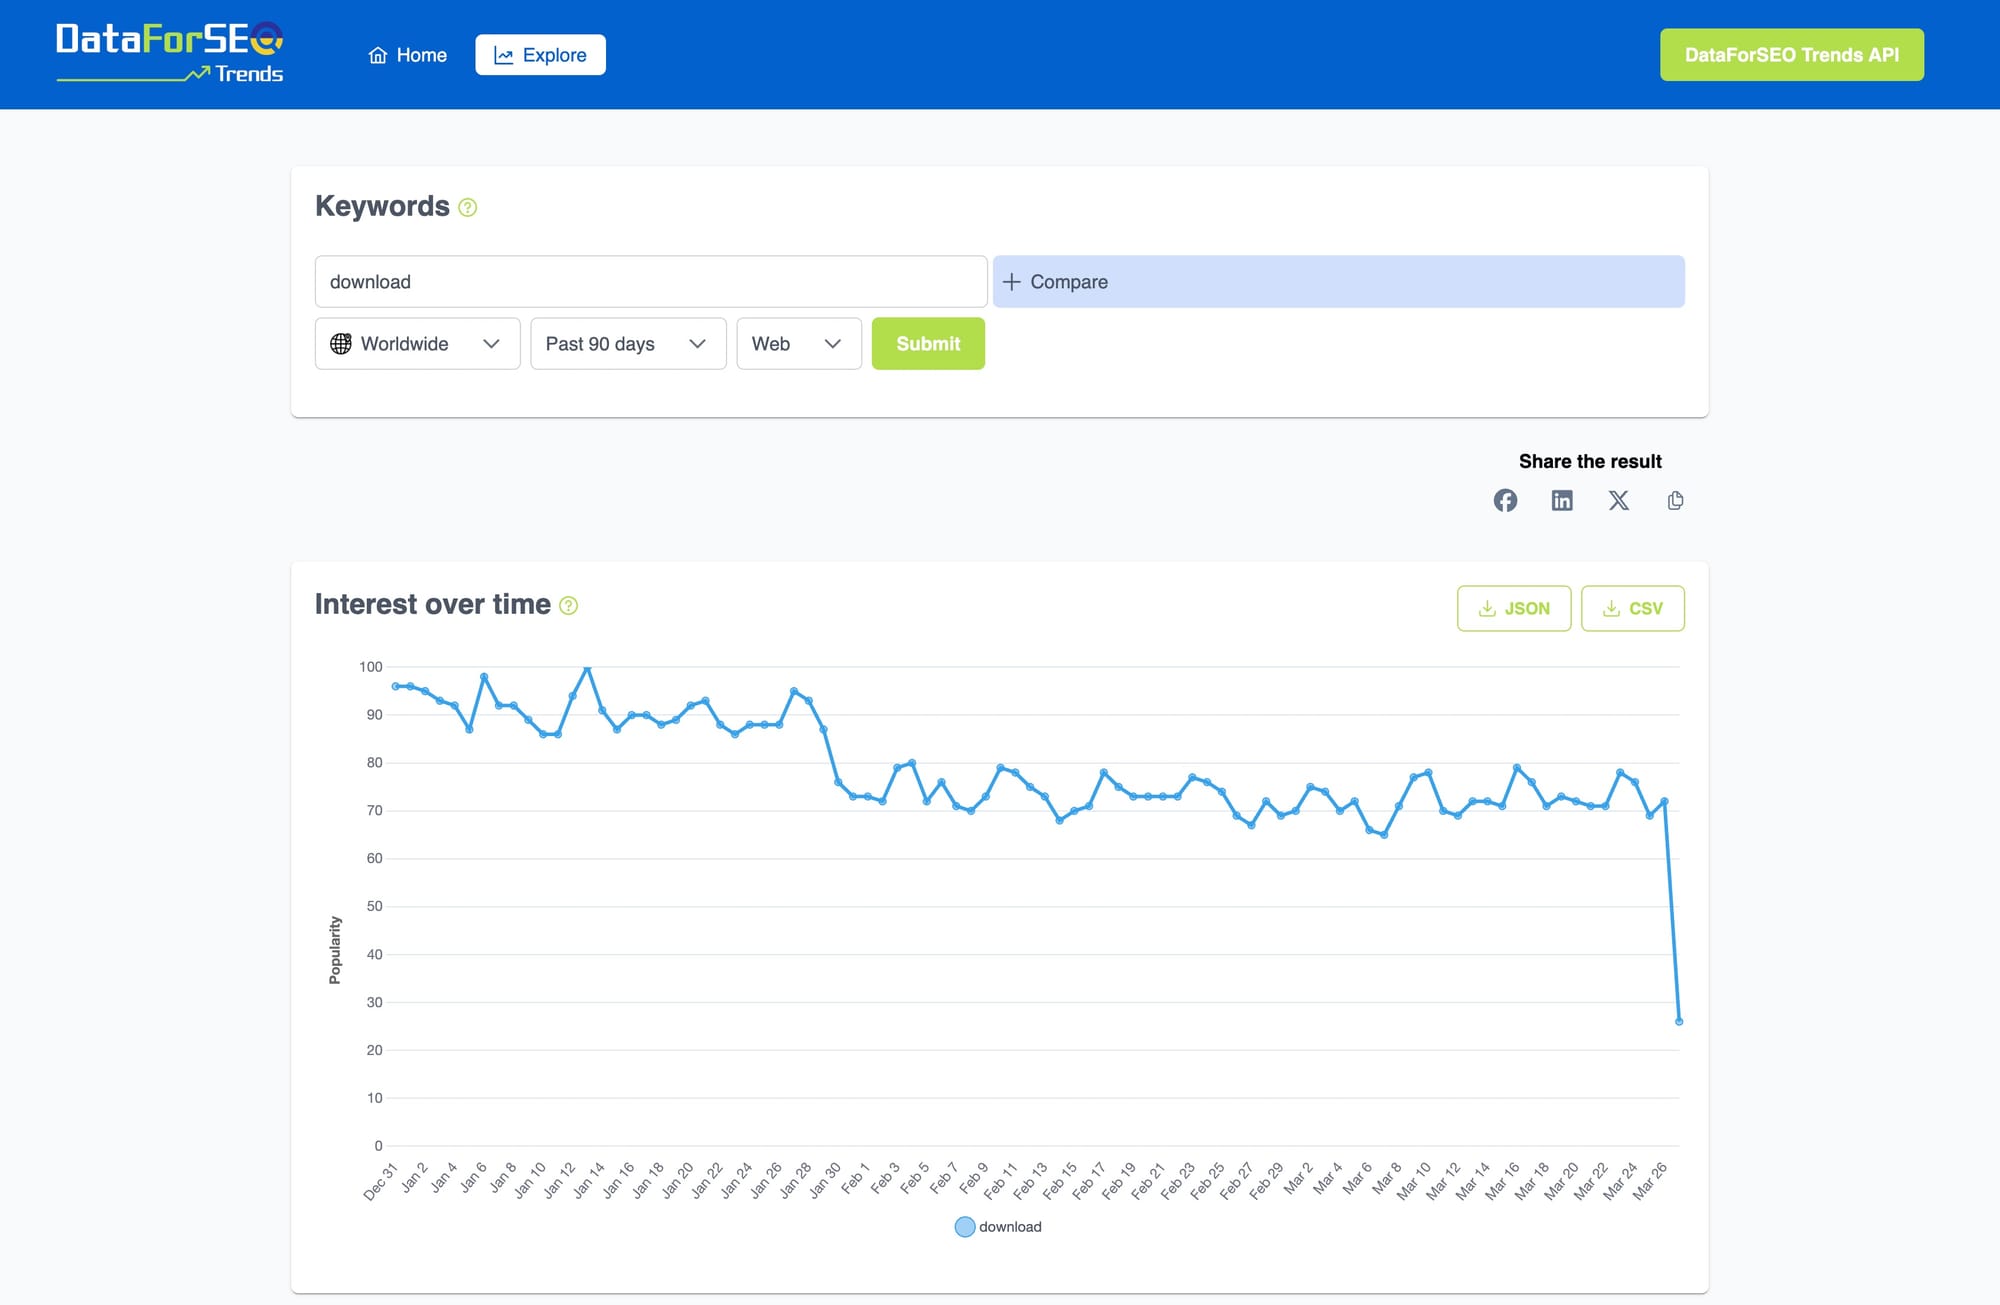Click the chart icon in Explore button

[x=504, y=55]
